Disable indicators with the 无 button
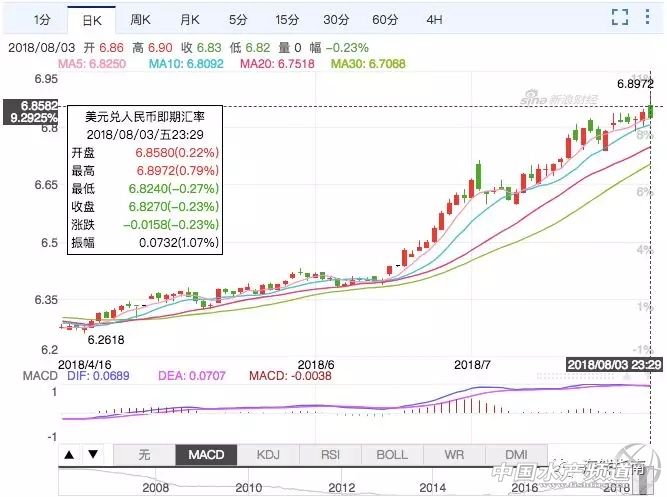Viewport: 667px width, 497px height. pos(144,454)
